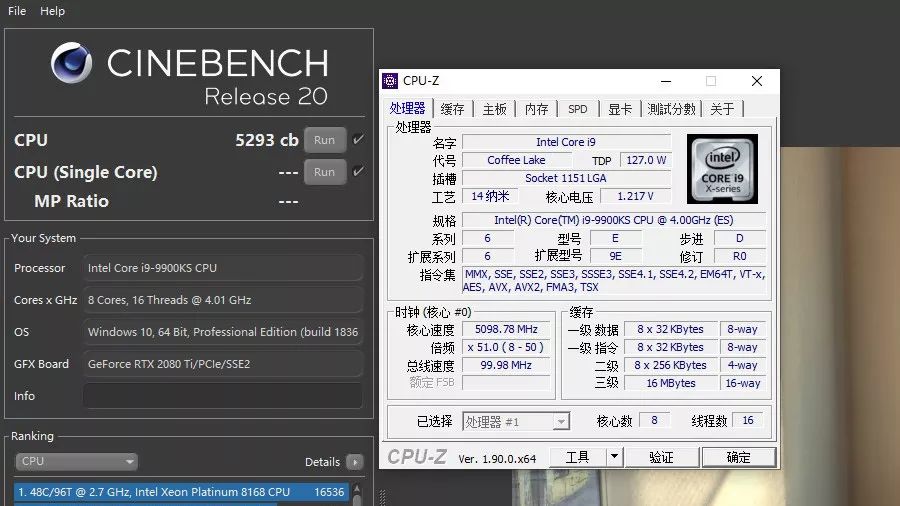The height and width of the screenshot is (506, 900).
Task: Click the 8 Cores, 16 Threads field
Action: pos(223,300)
